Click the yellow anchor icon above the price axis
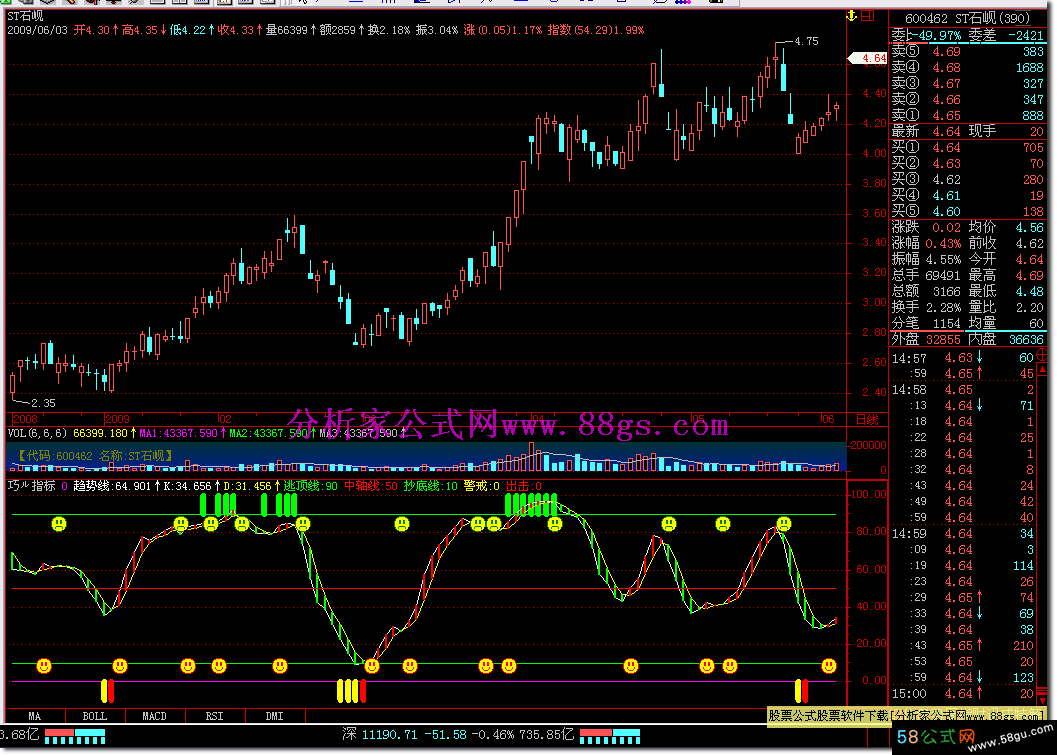 851,16
